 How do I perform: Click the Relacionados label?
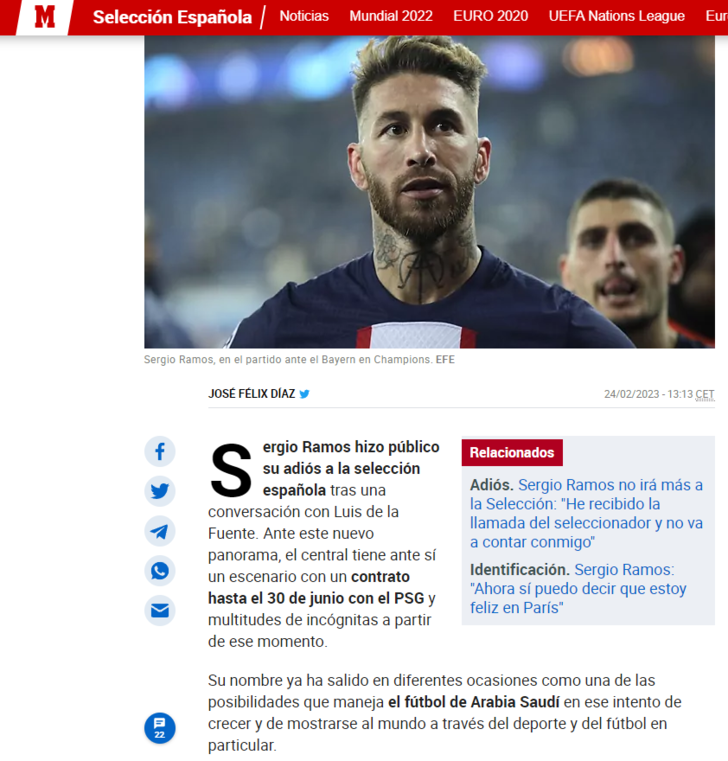point(512,452)
